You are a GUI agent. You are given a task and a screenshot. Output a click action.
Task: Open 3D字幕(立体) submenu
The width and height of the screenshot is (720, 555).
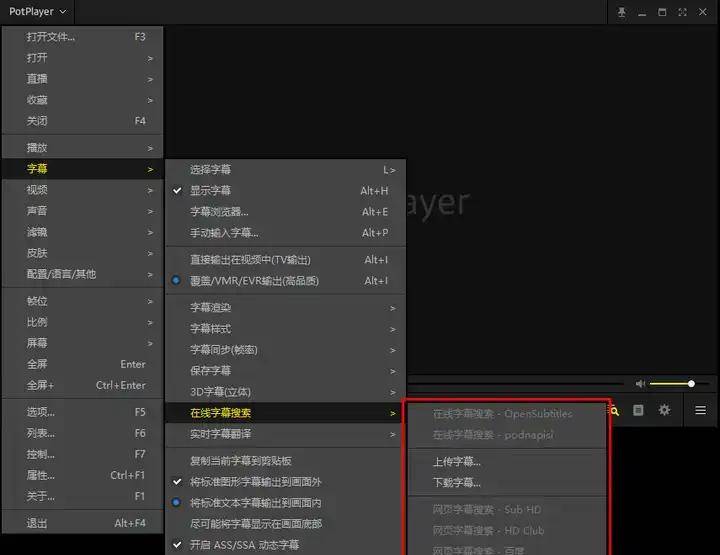point(285,392)
